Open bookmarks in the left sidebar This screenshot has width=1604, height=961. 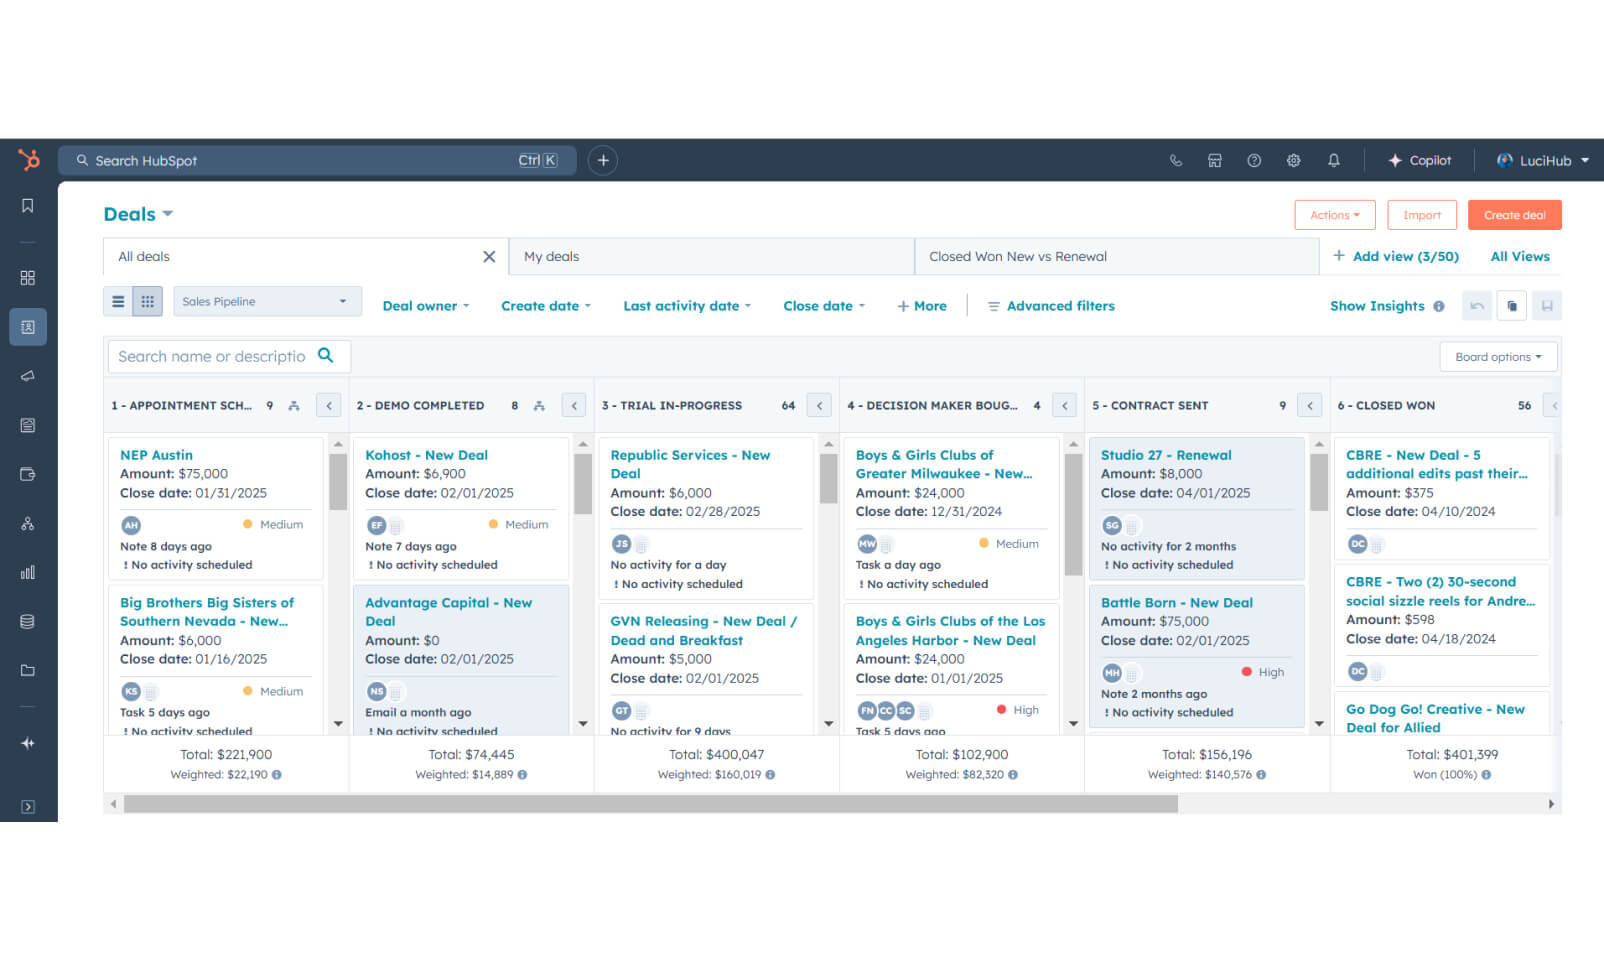click(28, 206)
